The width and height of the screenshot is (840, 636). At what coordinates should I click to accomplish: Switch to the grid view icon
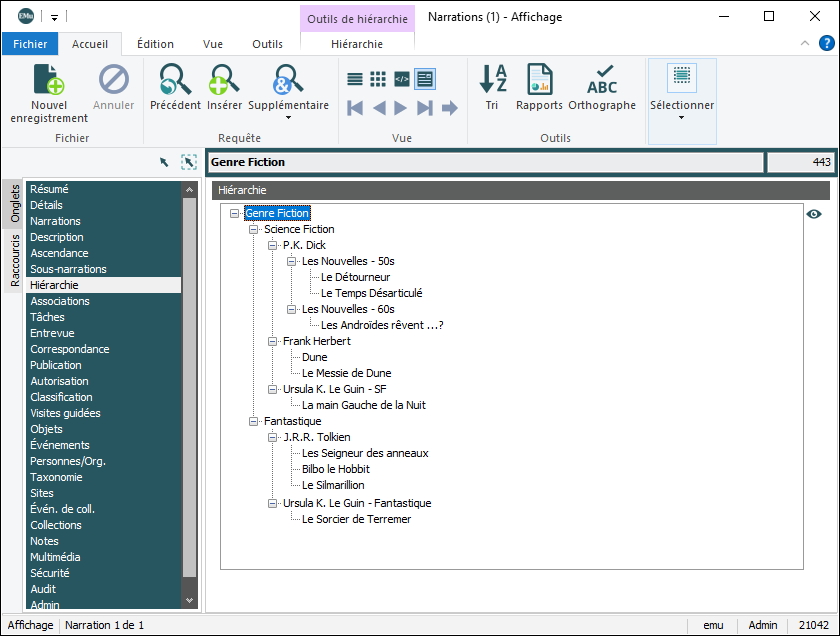pyautogui.click(x=378, y=79)
